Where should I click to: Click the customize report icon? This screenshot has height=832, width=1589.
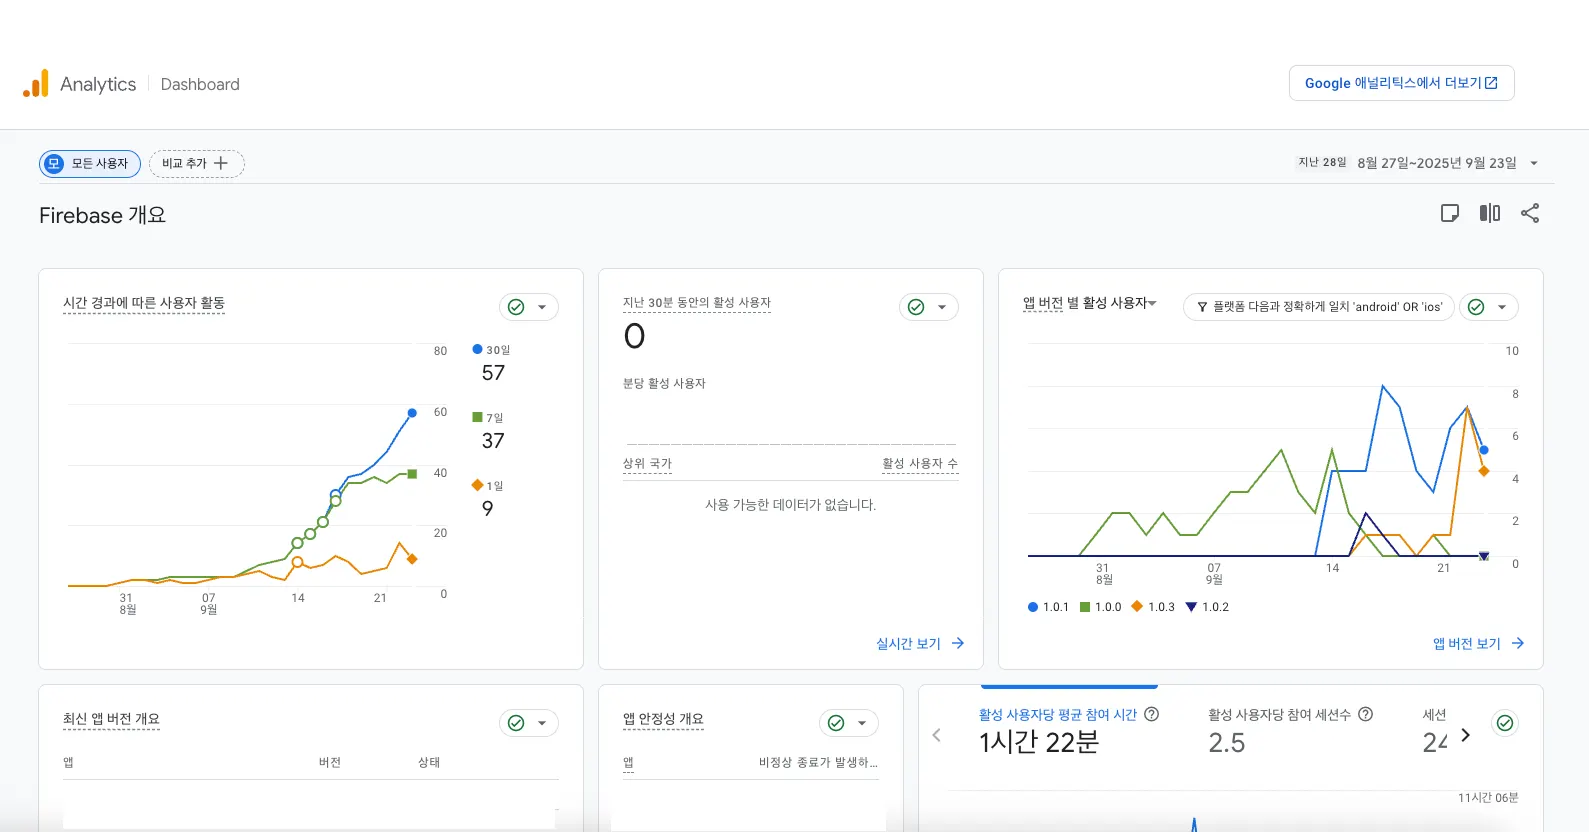coord(1449,213)
